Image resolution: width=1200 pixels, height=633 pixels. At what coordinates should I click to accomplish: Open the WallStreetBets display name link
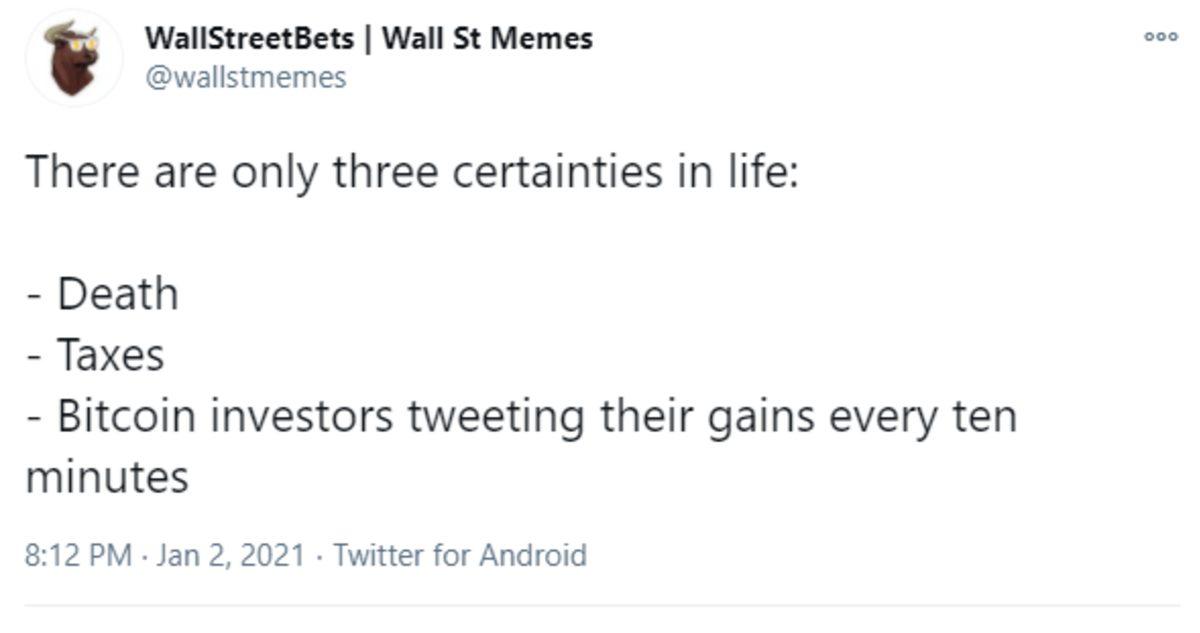(x=249, y=39)
